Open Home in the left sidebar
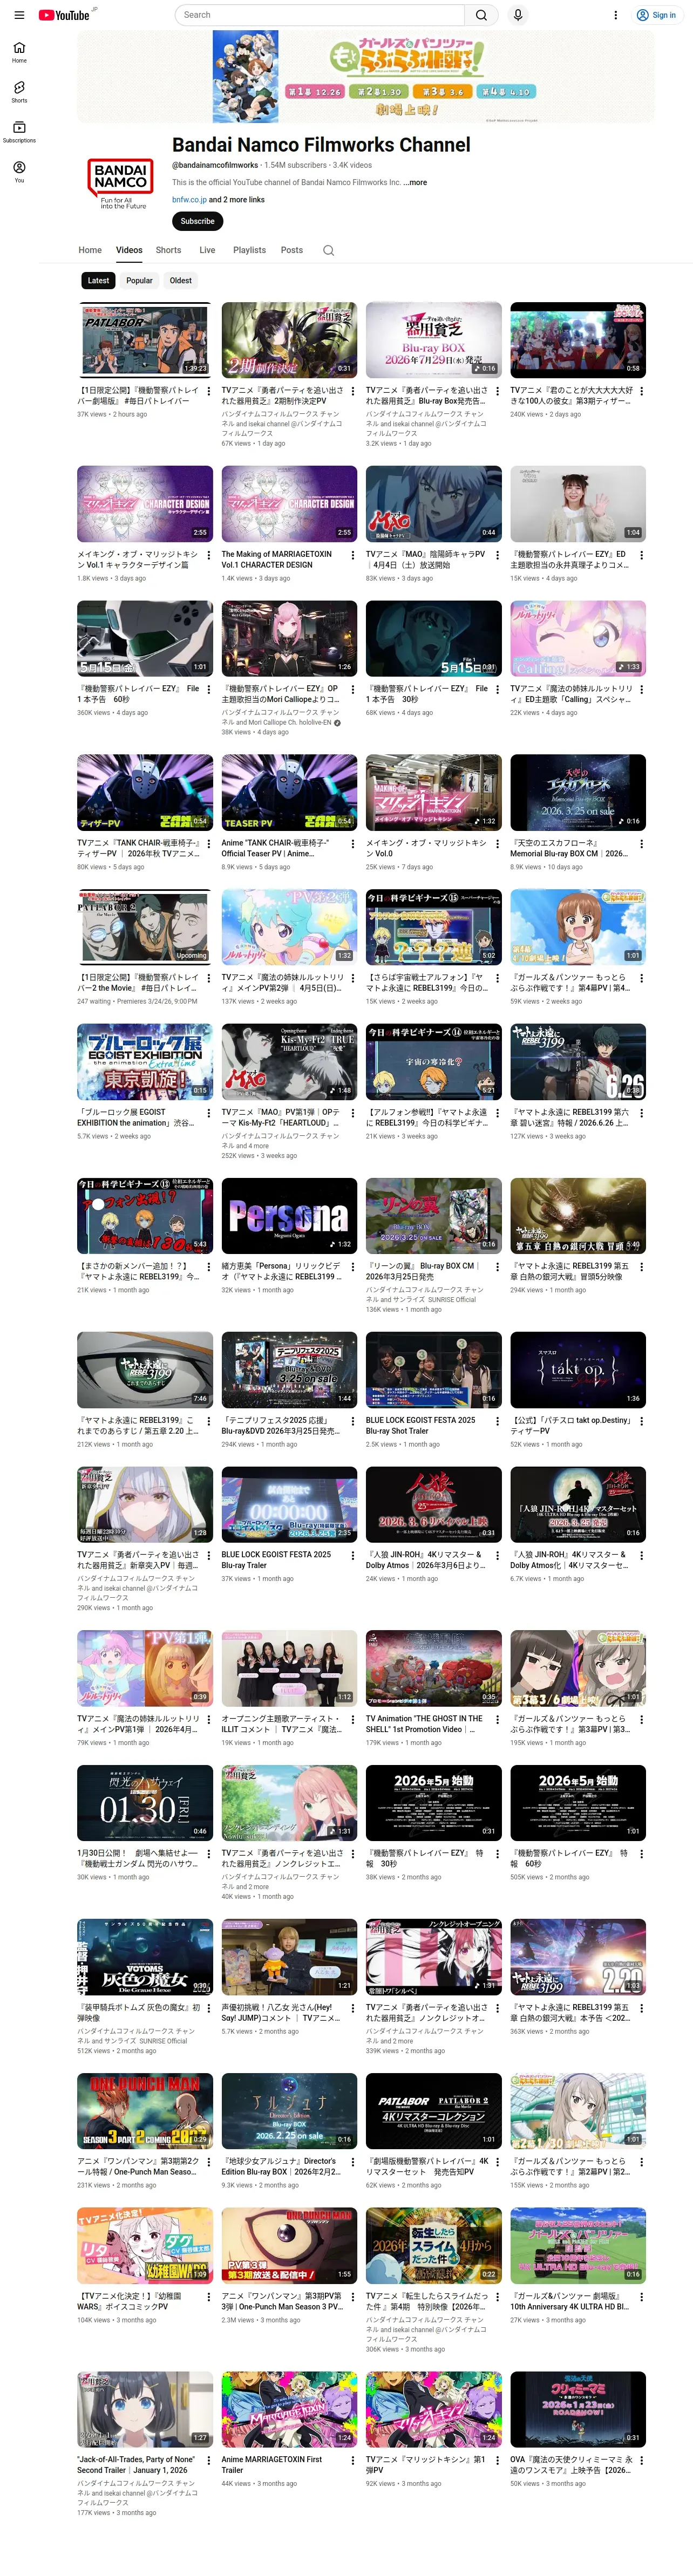The image size is (693, 2576). [19, 52]
